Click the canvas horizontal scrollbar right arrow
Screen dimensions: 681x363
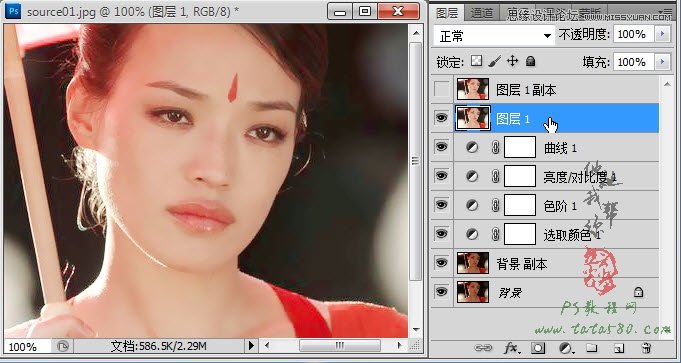pyautogui.click(x=400, y=346)
